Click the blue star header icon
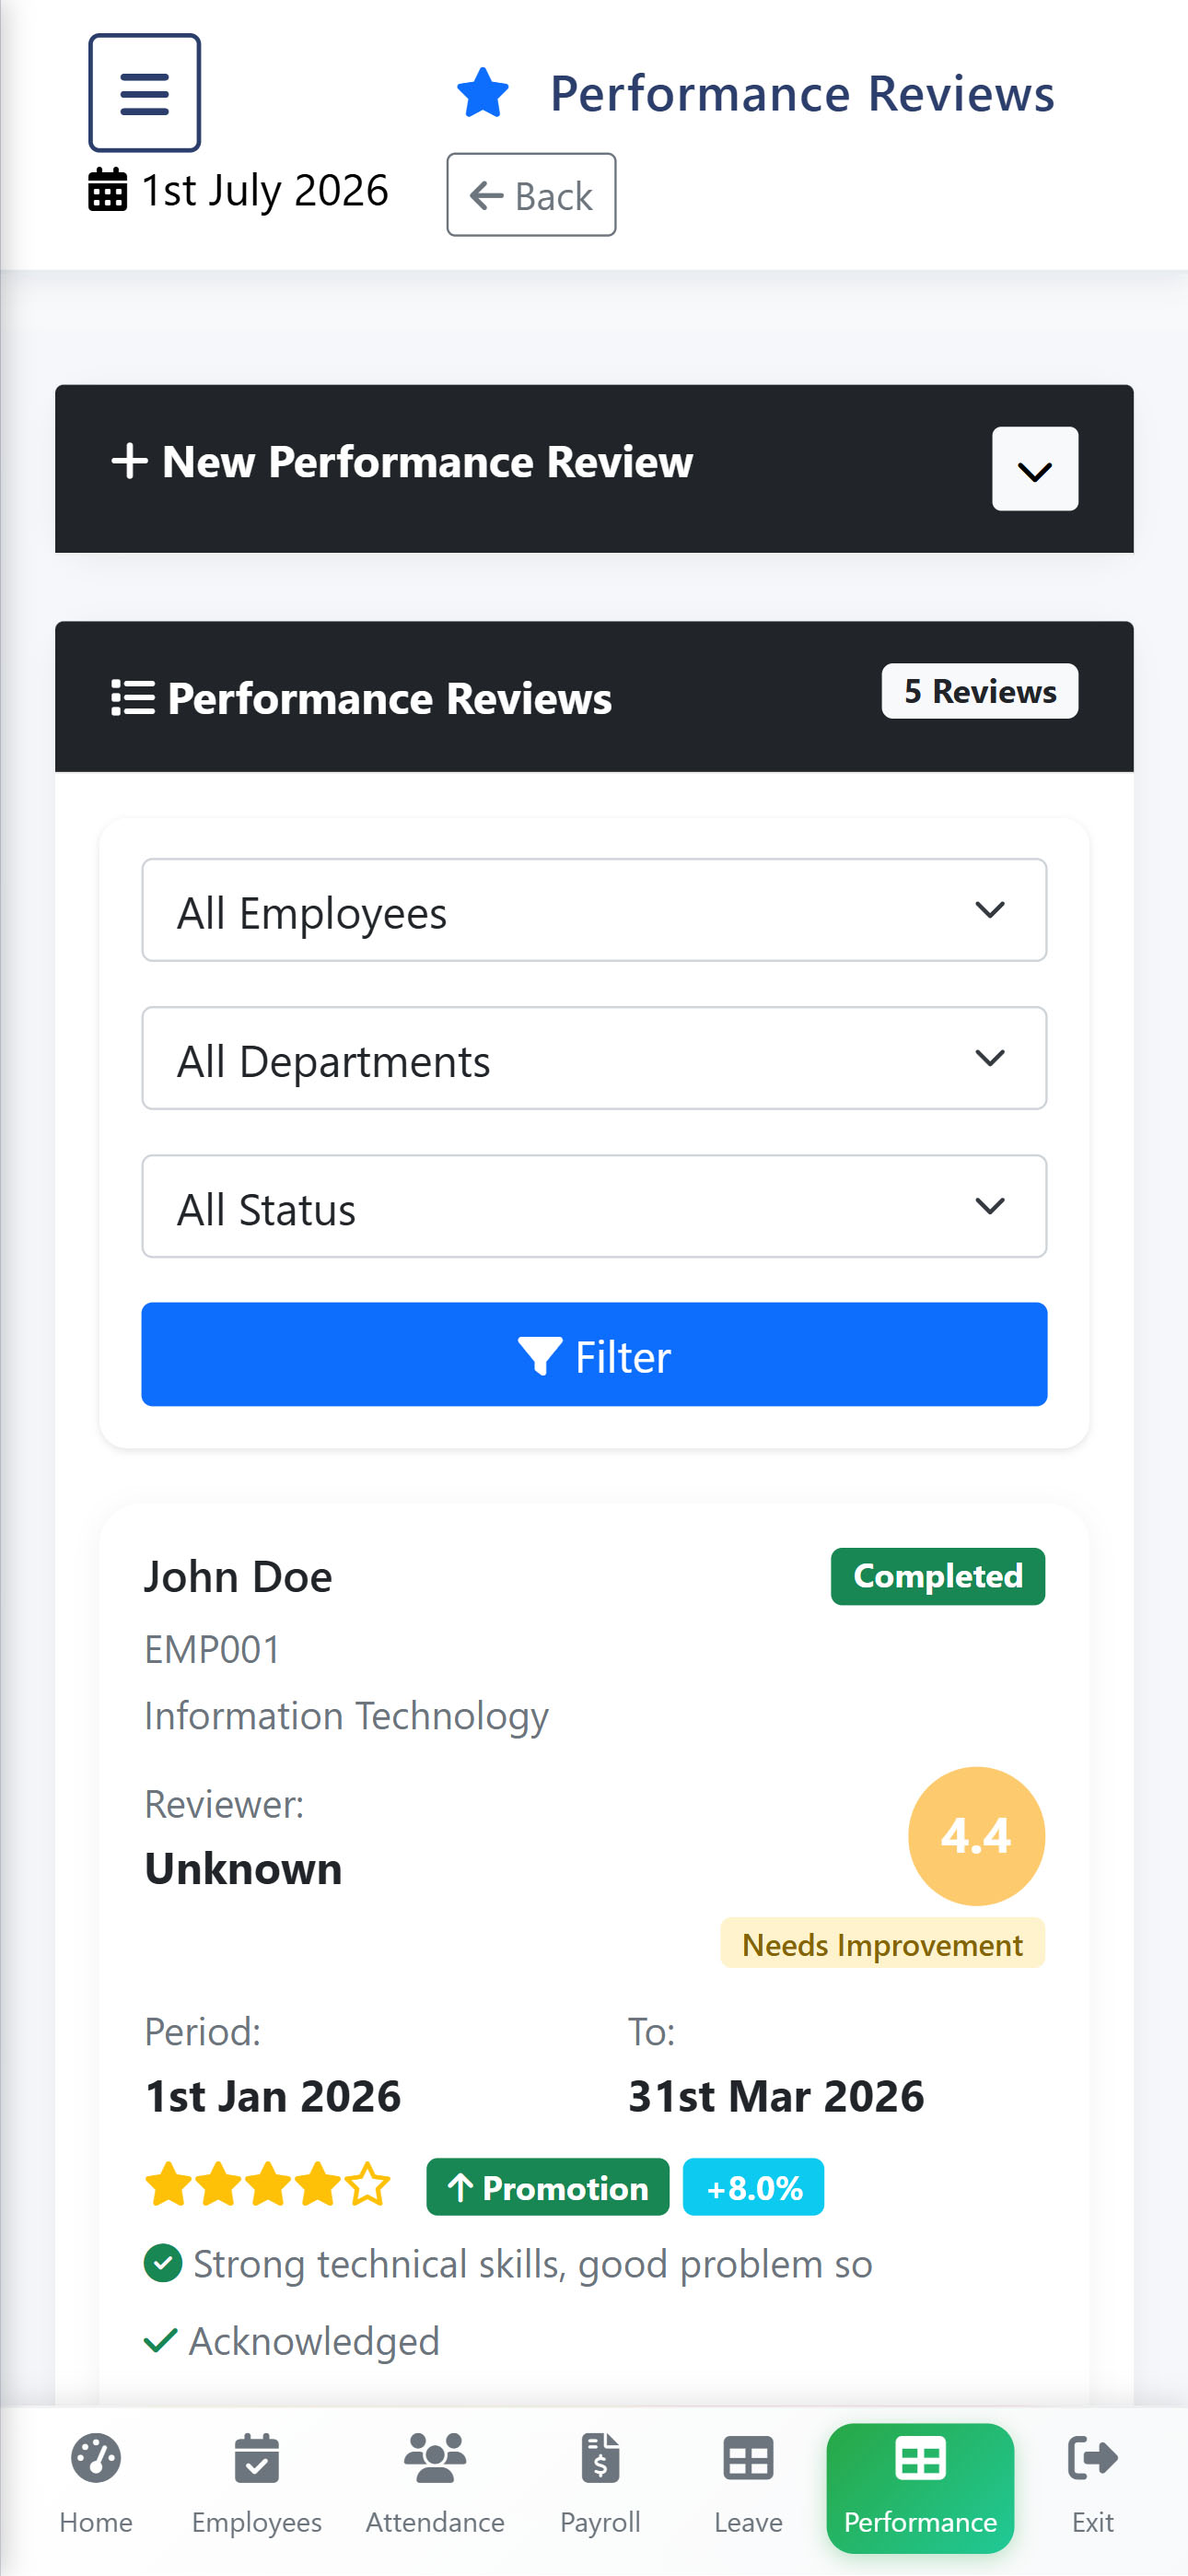Image resolution: width=1188 pixels, height=2576 pixels. (x=483, y=93)
